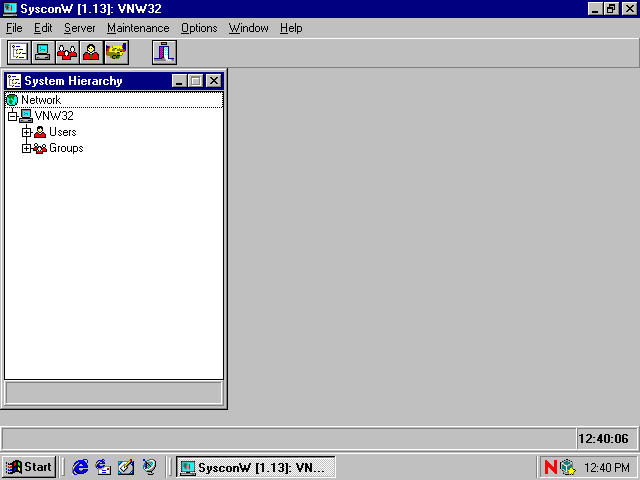640x480 pixels.
Task: Select the Users tree label
Action: point(62,132)
